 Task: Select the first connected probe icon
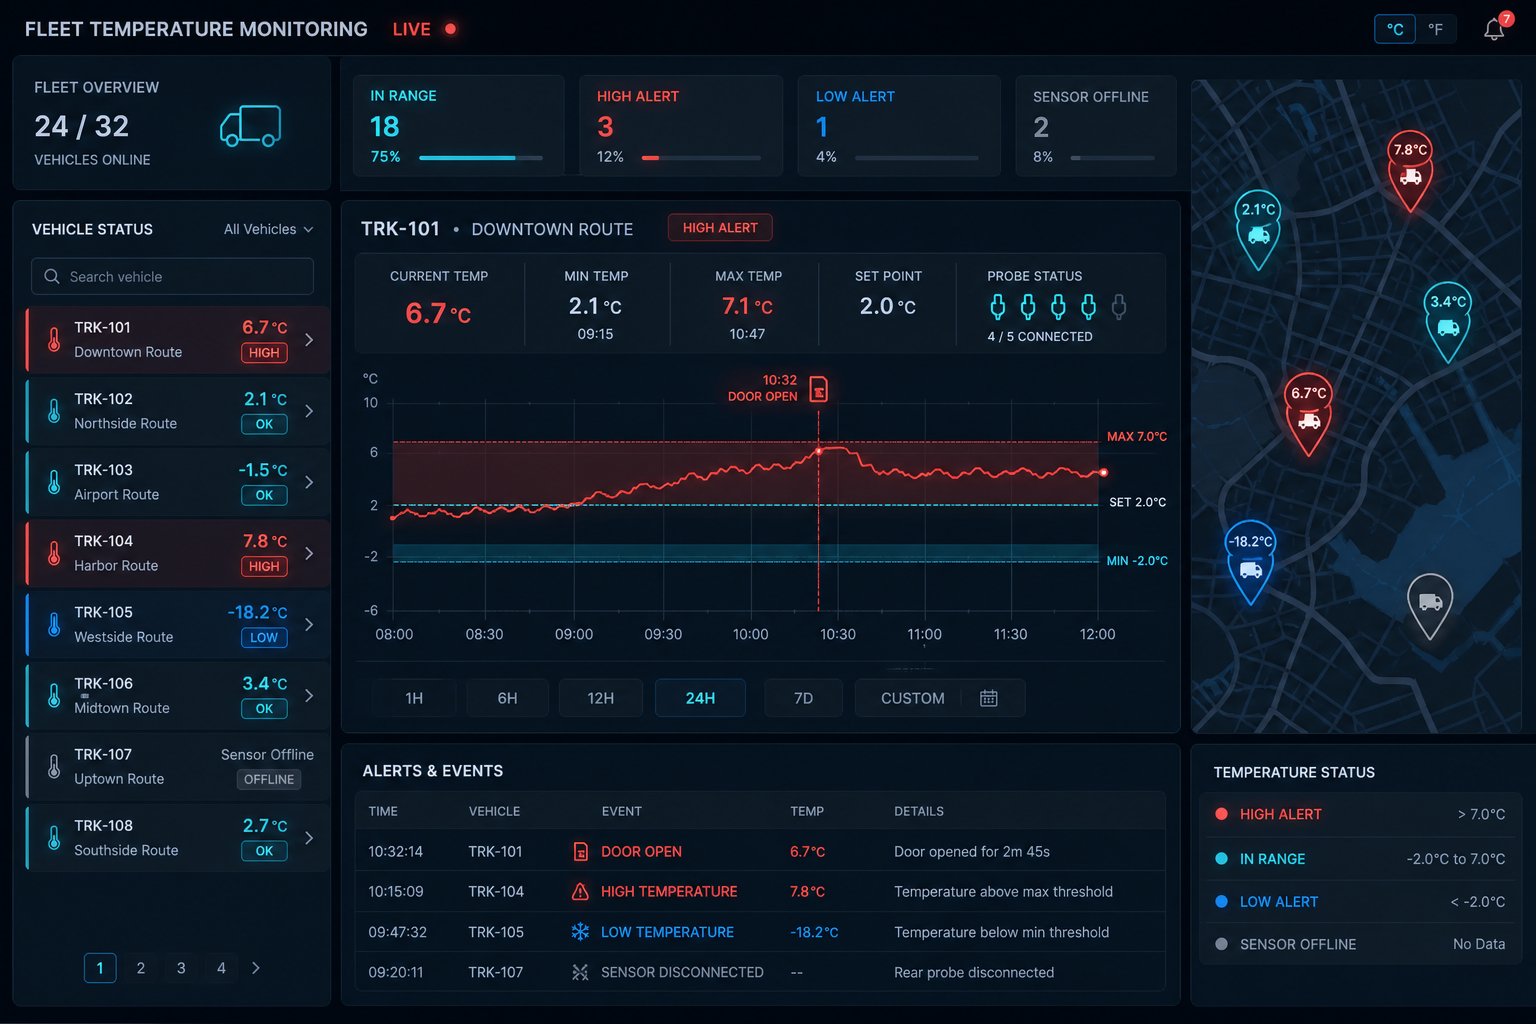coord(997,306)
